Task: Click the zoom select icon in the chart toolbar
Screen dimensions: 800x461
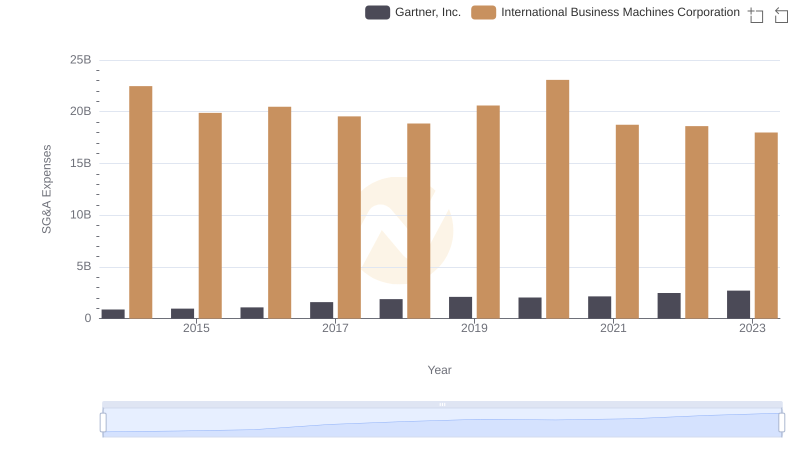Action: tap(756, 15)
